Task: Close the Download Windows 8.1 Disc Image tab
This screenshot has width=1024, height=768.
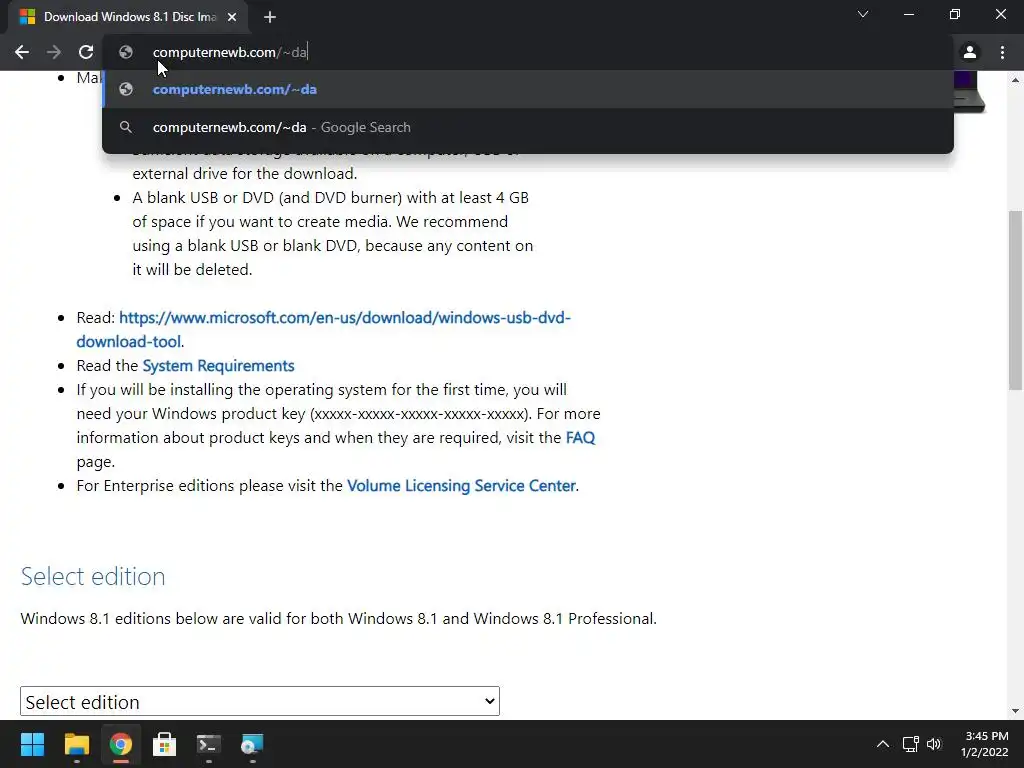Action: click(x=232, y=17)
